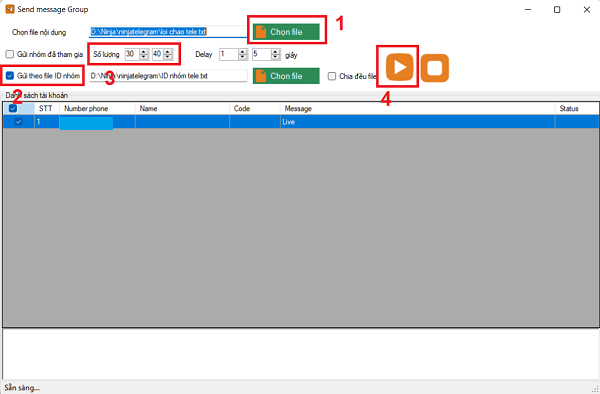This screenshot has height=394, width=600.
Task: Increase Số lượng value 40 with up arrow
Action: (x=168, y=52)
